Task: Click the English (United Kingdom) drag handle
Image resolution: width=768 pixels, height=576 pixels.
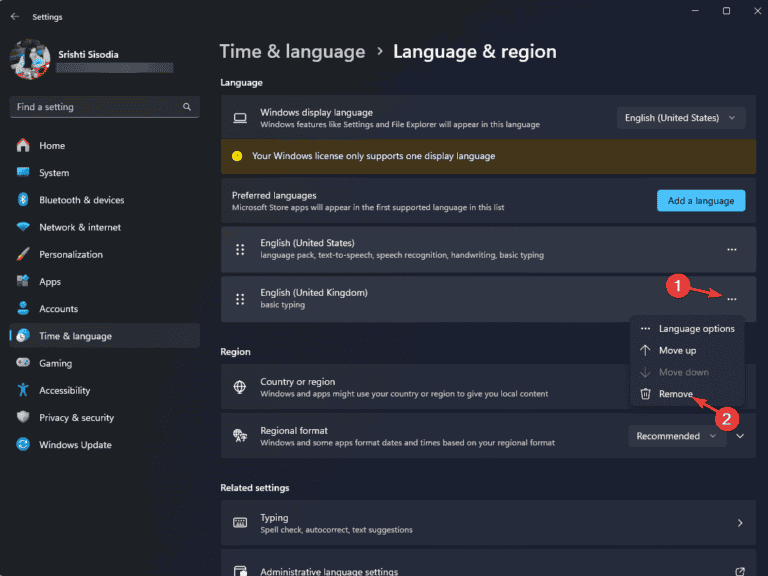Action: (x=240, y=299)
